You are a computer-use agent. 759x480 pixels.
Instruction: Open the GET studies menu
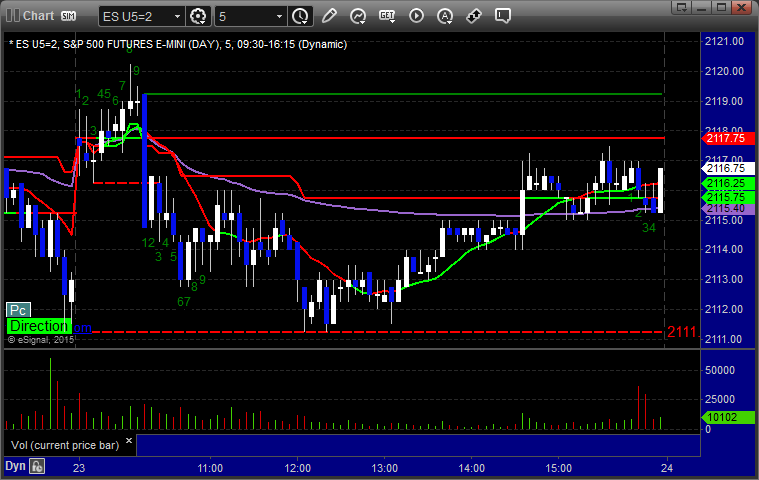pyautogui.click(x=387, y=16)
